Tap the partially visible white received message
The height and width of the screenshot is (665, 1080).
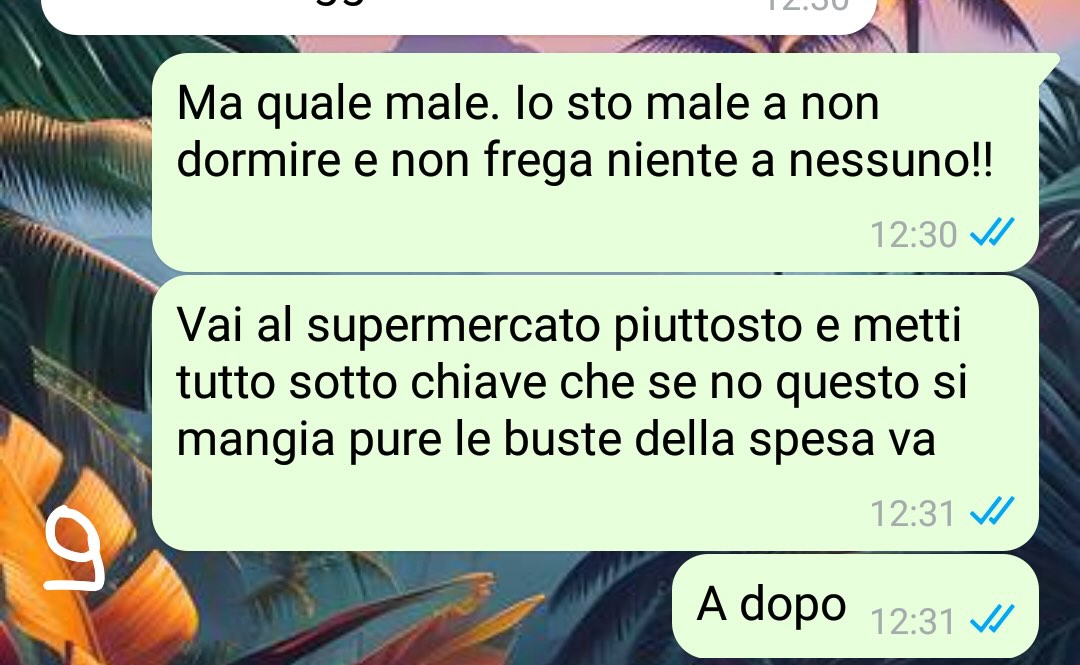[459, 17]
